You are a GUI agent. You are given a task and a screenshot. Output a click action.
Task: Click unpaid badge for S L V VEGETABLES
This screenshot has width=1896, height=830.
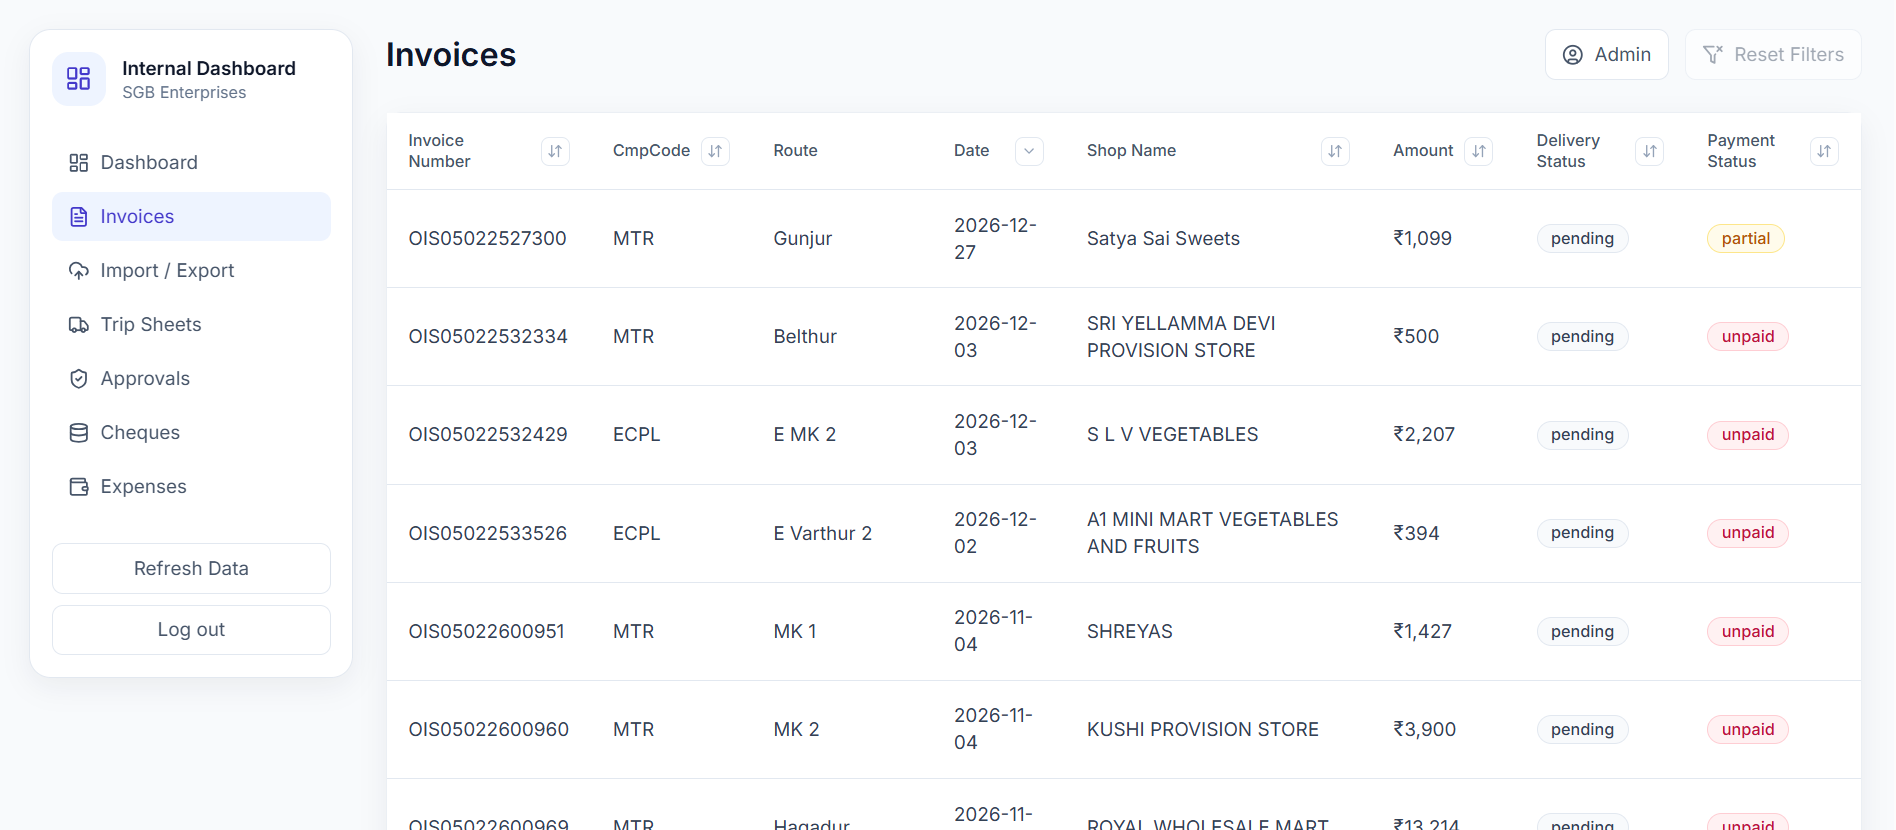(x=1748, y=434)
